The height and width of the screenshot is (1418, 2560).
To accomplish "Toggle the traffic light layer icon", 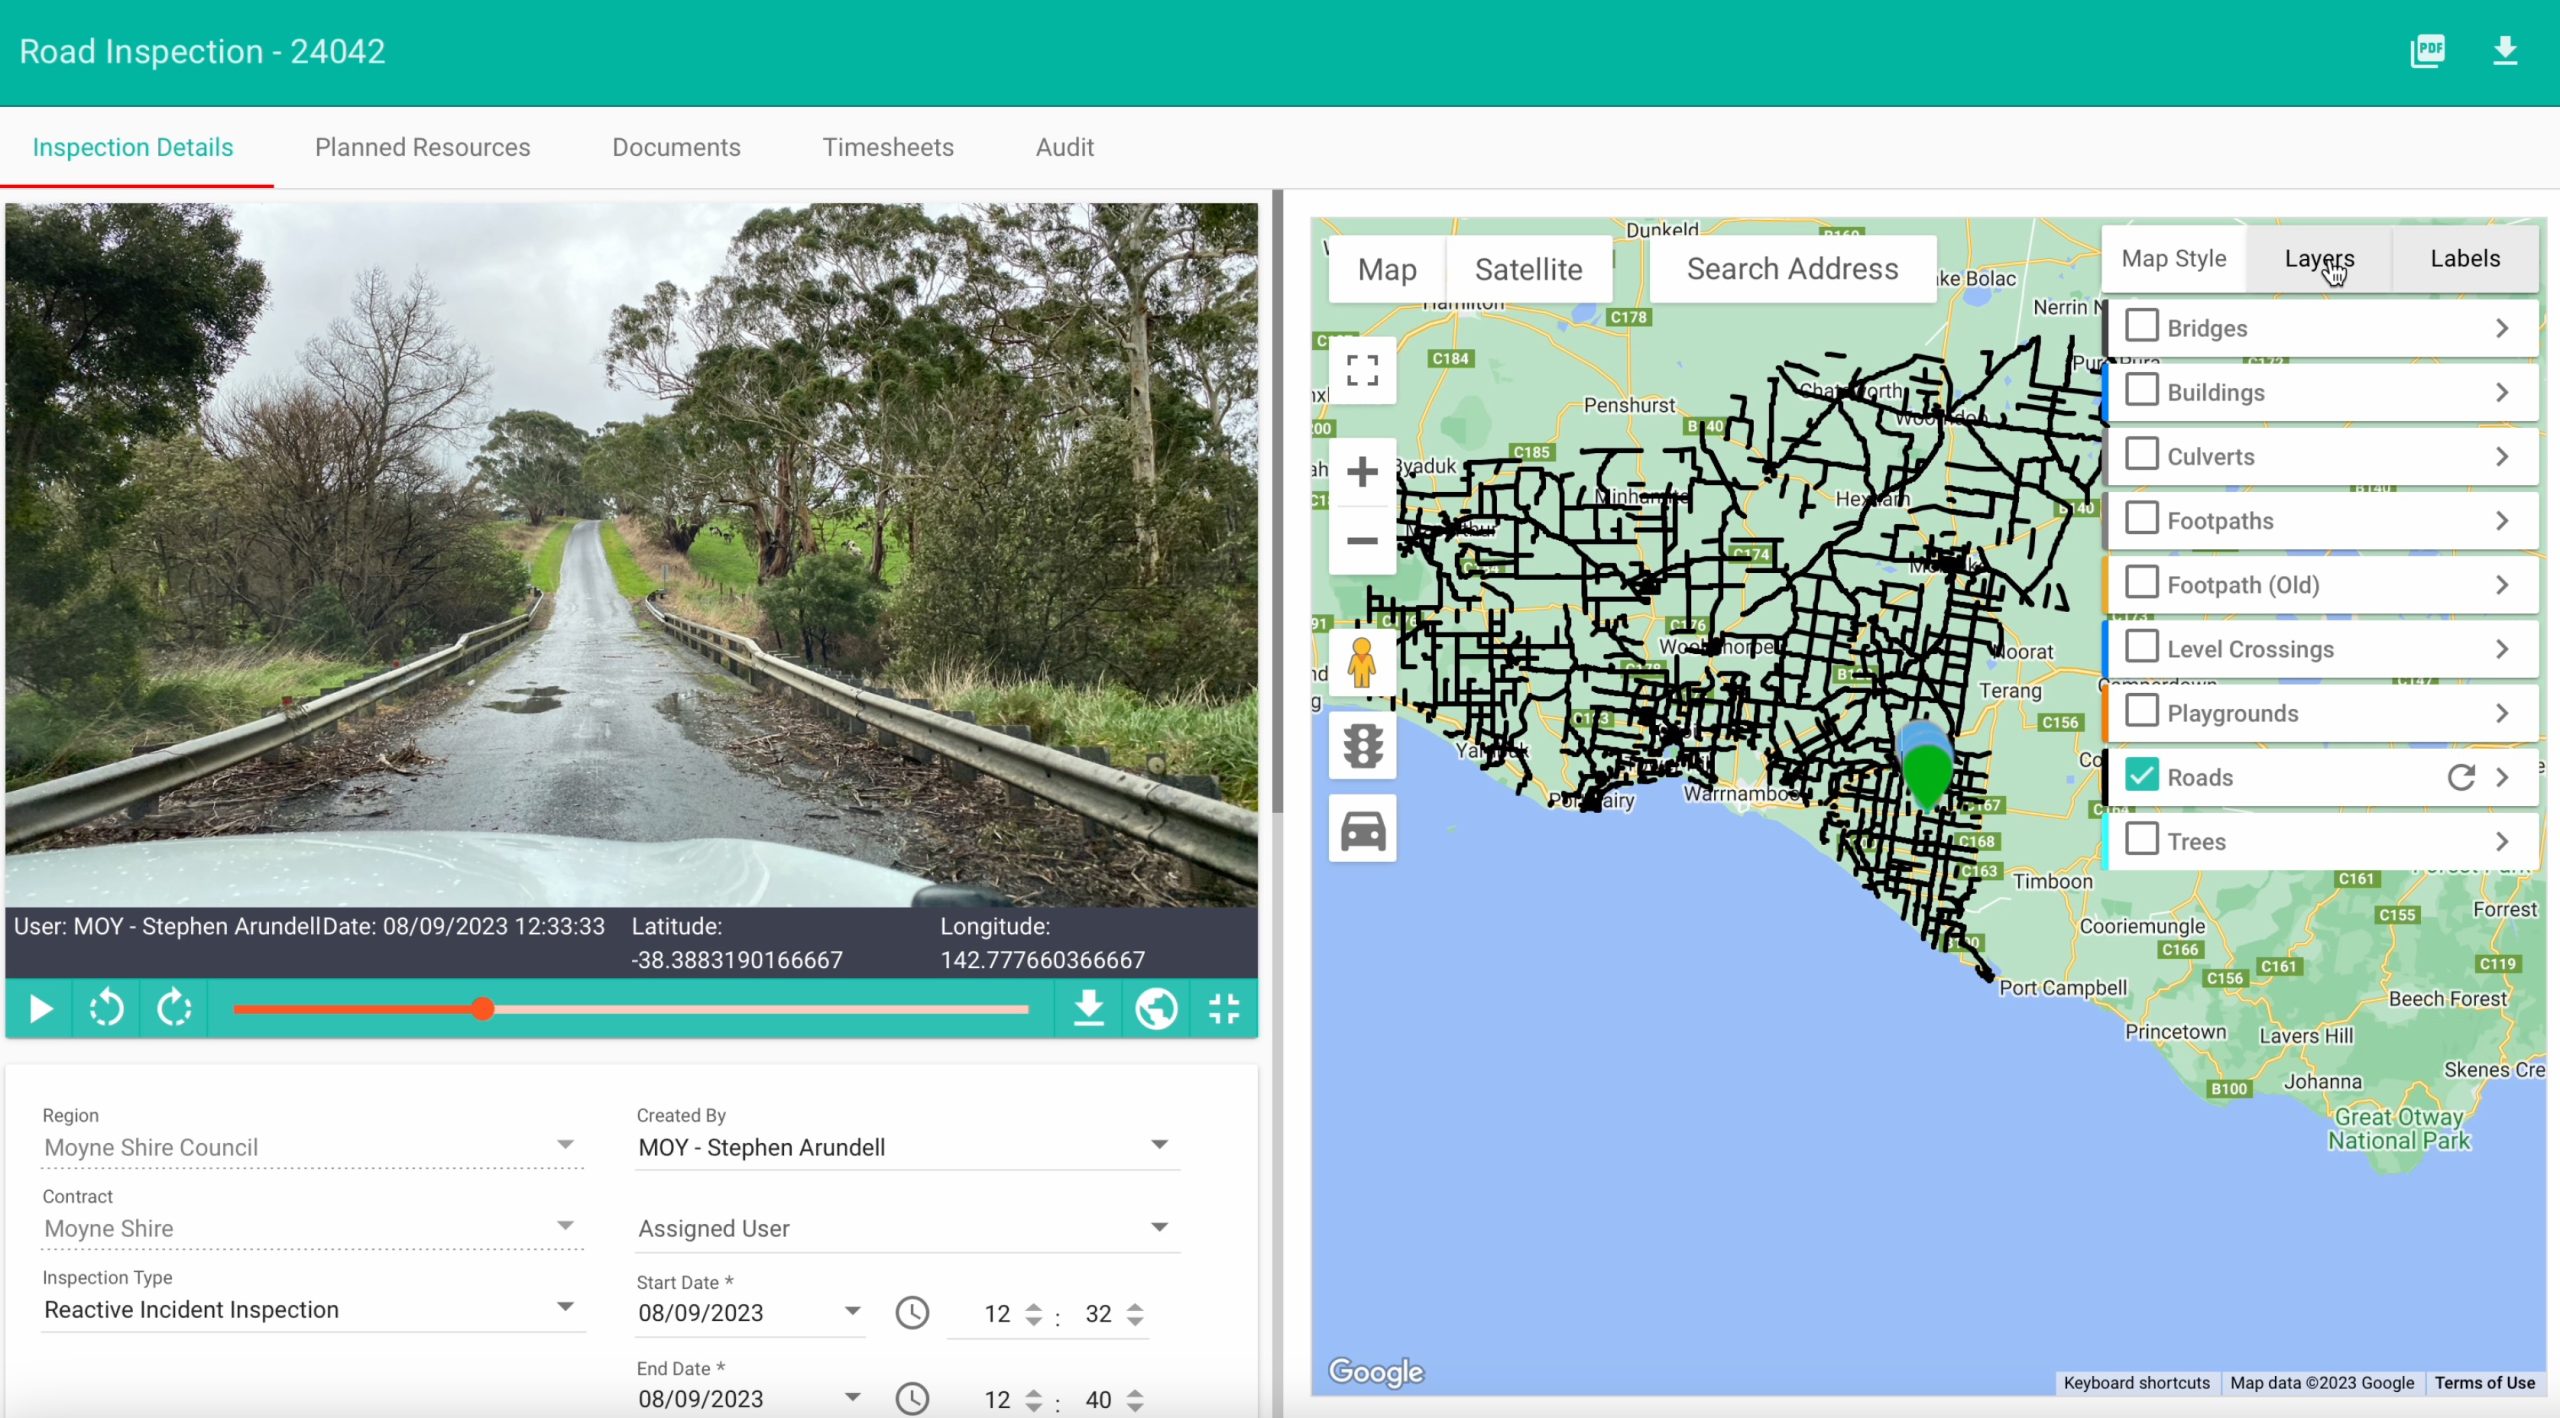I will point(1362,746).
